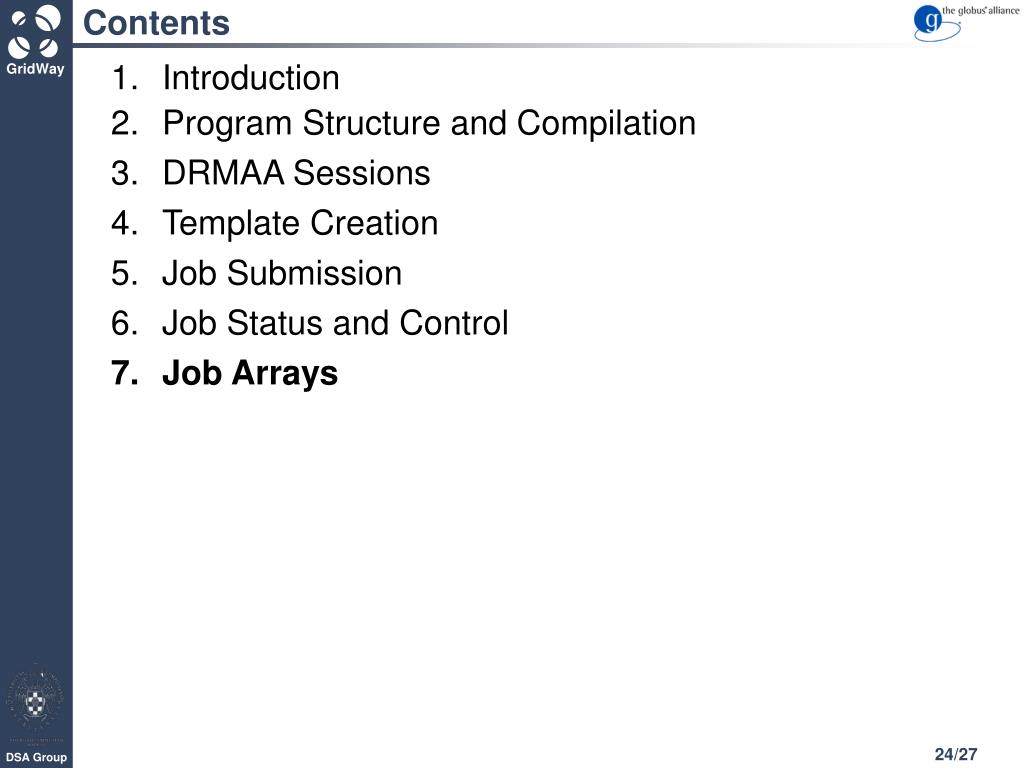Image resolution: width=1024 pixels, height=768 pixels.
Task: Click the 24/27 page number
Action: pos(956,754)
